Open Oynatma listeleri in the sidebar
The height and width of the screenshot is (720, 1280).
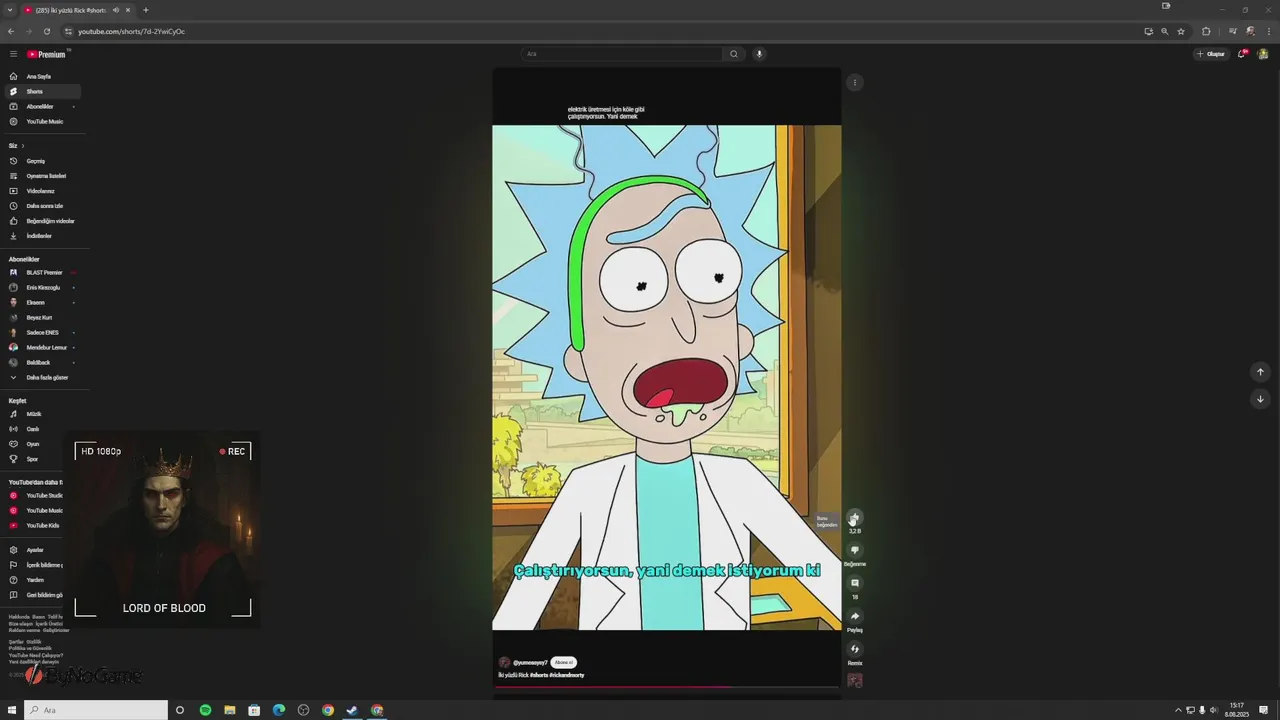pos(43,176)
